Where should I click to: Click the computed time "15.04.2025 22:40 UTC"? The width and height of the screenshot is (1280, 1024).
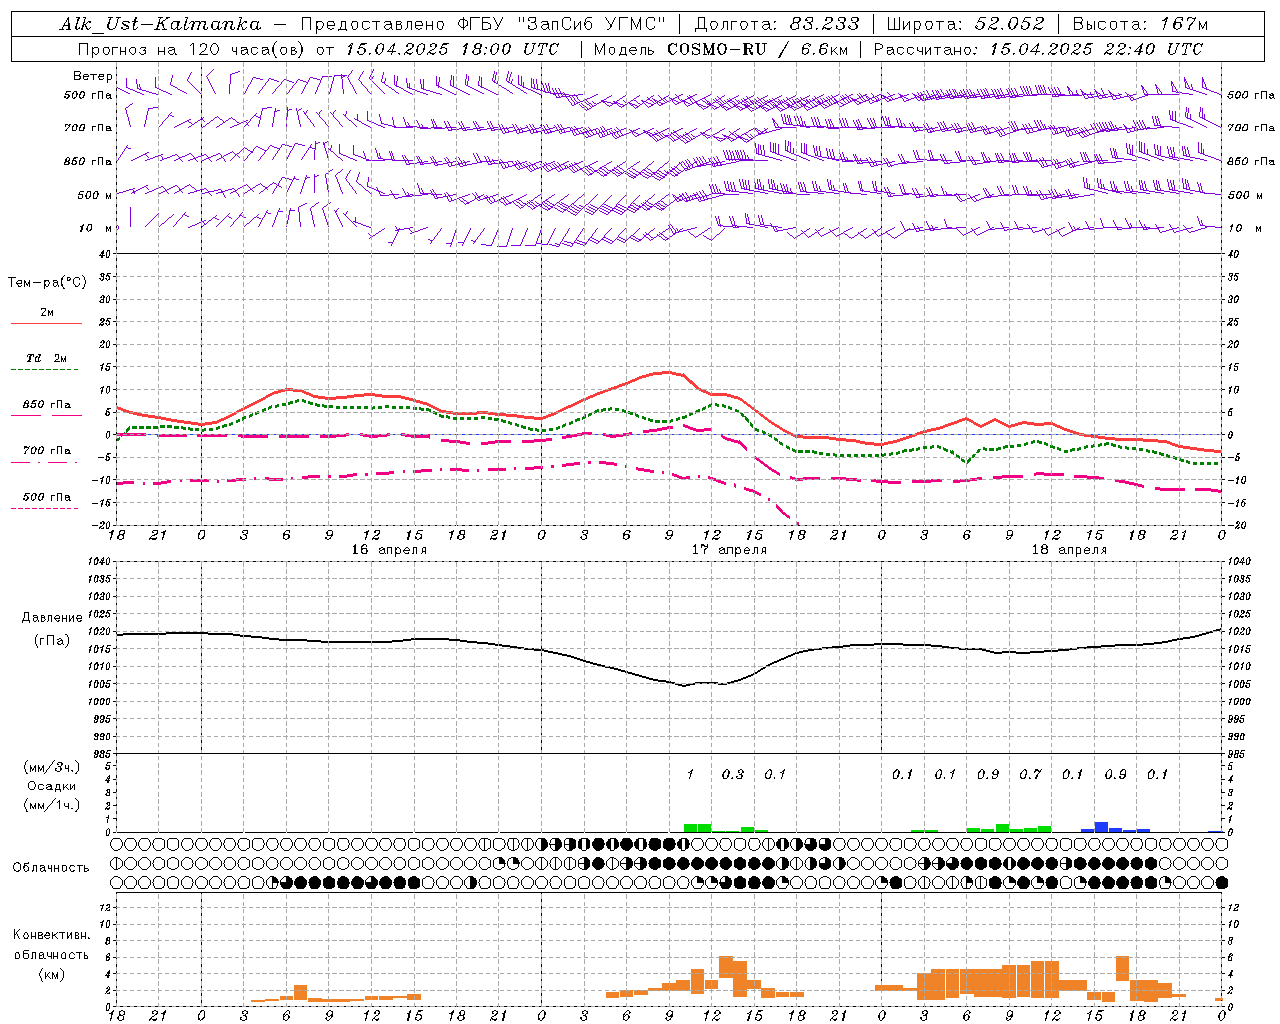click(1097, 49)
